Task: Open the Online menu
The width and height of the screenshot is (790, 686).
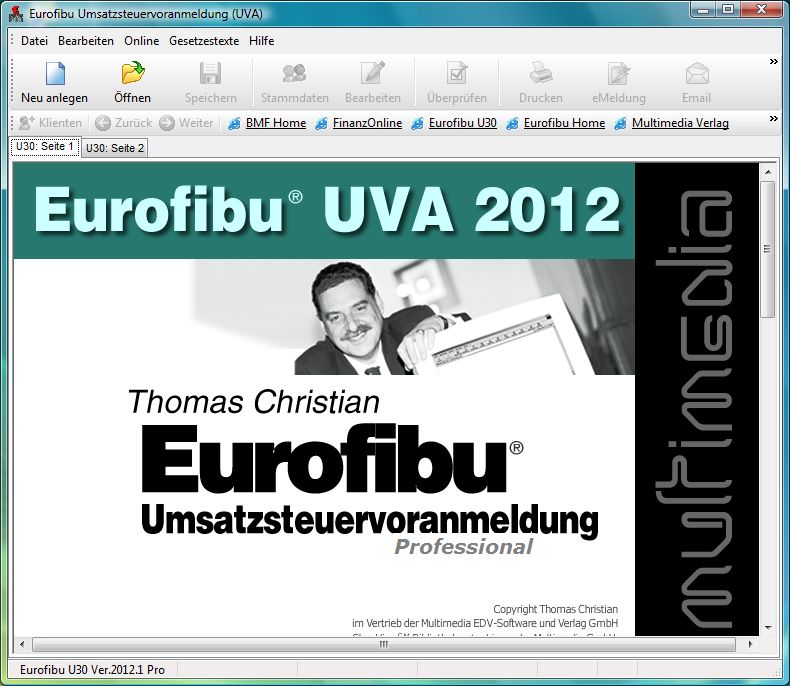Action: [142, 41]
